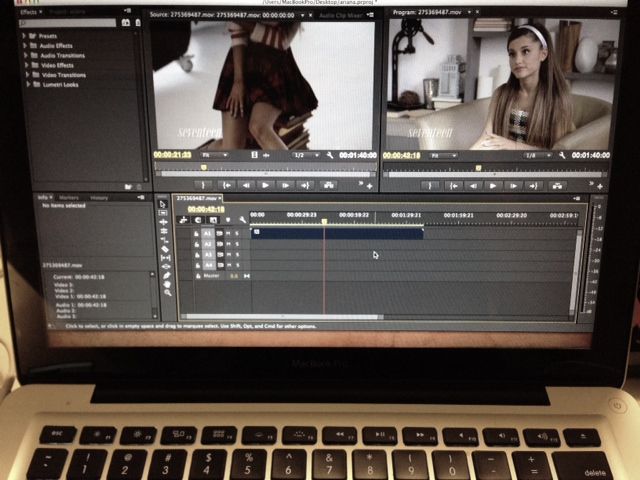The image size is (640, 480).
Task: Expand the Video Transitions folder
Action: (x=27, y=75)
